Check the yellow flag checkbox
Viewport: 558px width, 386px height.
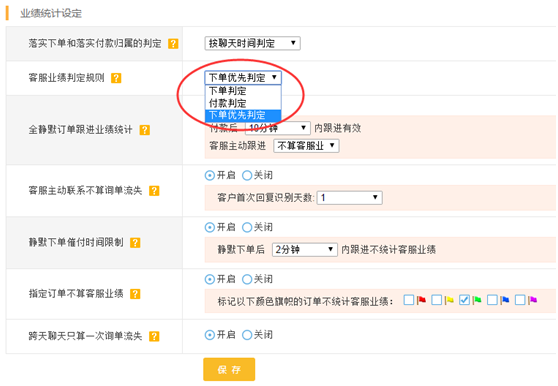coord(437,300)
